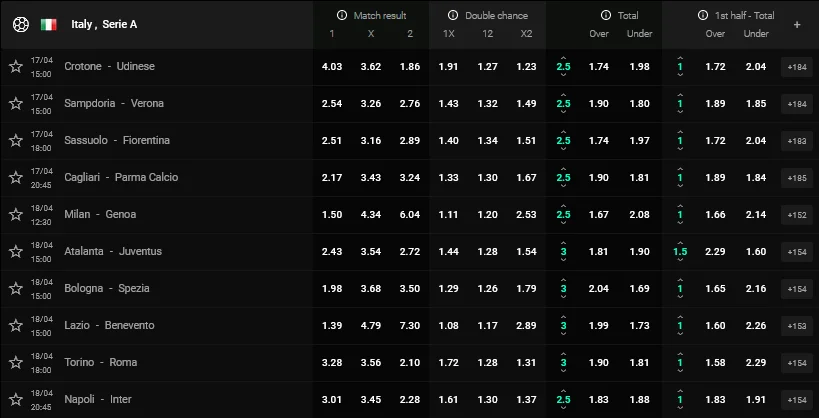Open total line 2.5 selector for Sampdoria - Verona
Image resolution: width=819 pixels, height=418 pixels.
pyautogui.click(x=563, y=103)
